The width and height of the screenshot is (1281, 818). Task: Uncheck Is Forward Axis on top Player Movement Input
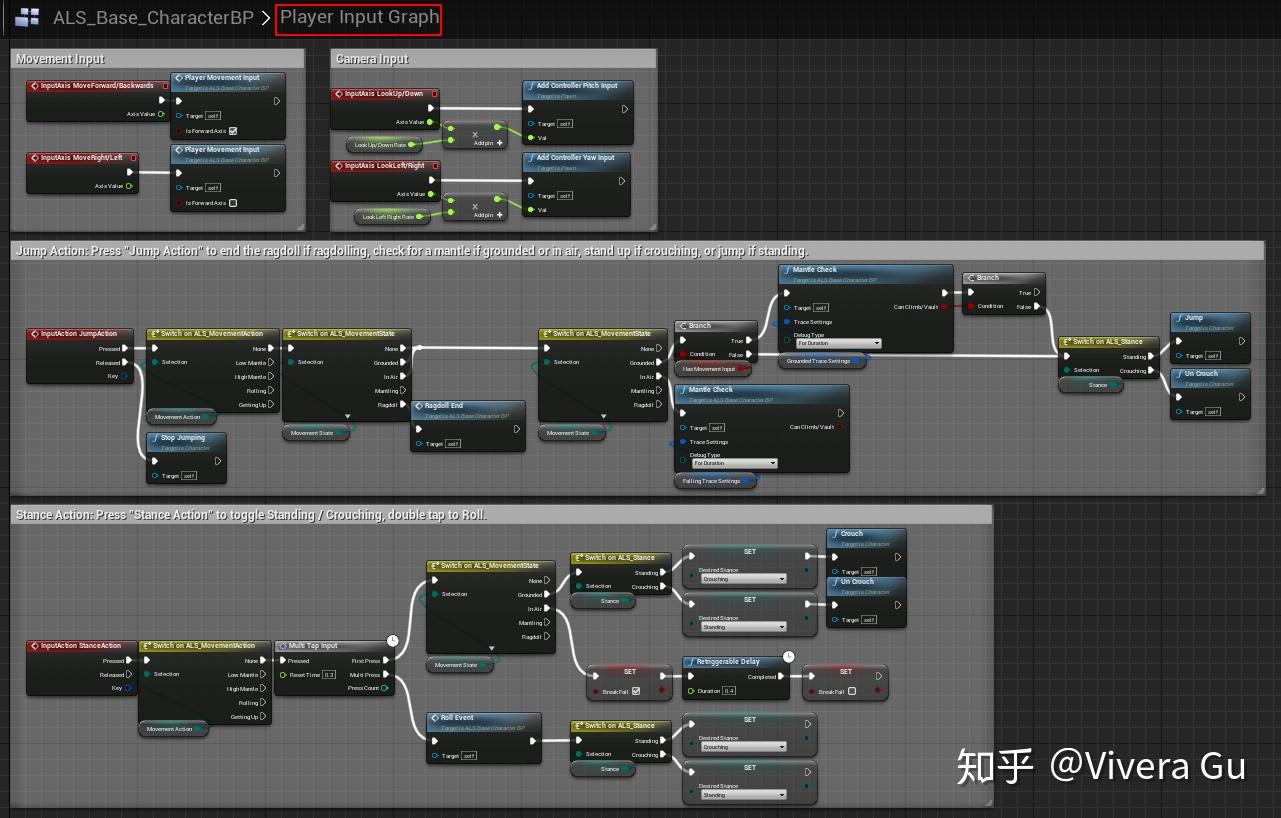point(233,131)
